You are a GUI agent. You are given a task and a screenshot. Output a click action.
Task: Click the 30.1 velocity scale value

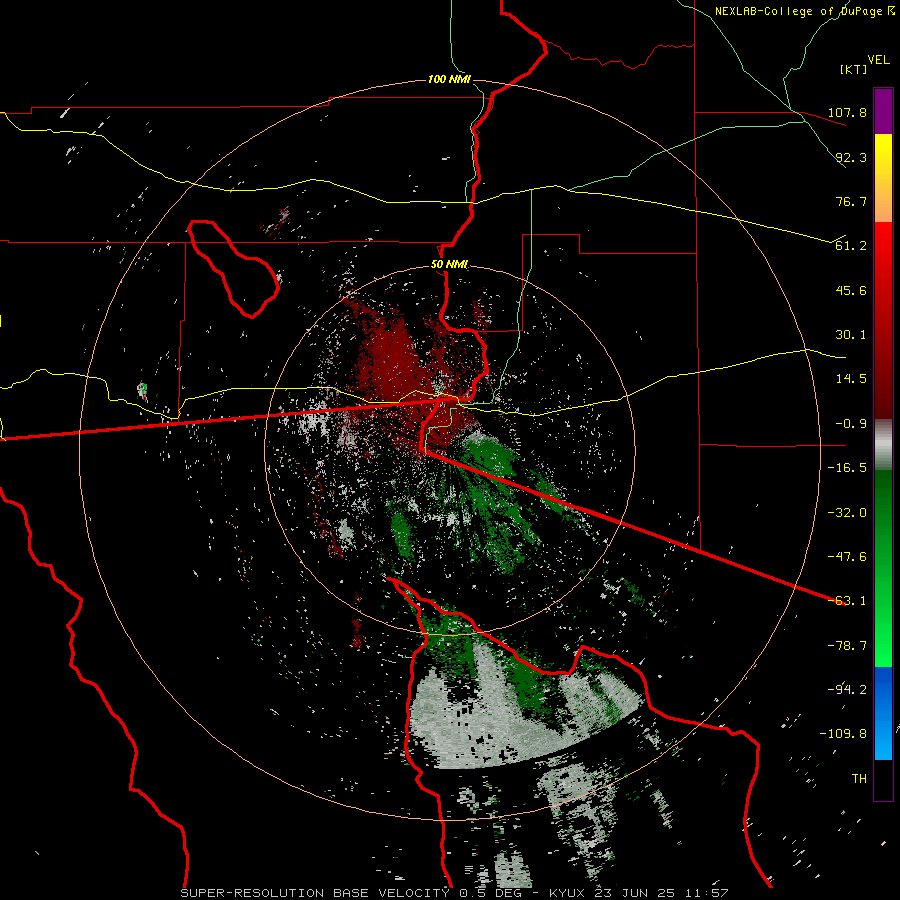[x=851, y=335]
